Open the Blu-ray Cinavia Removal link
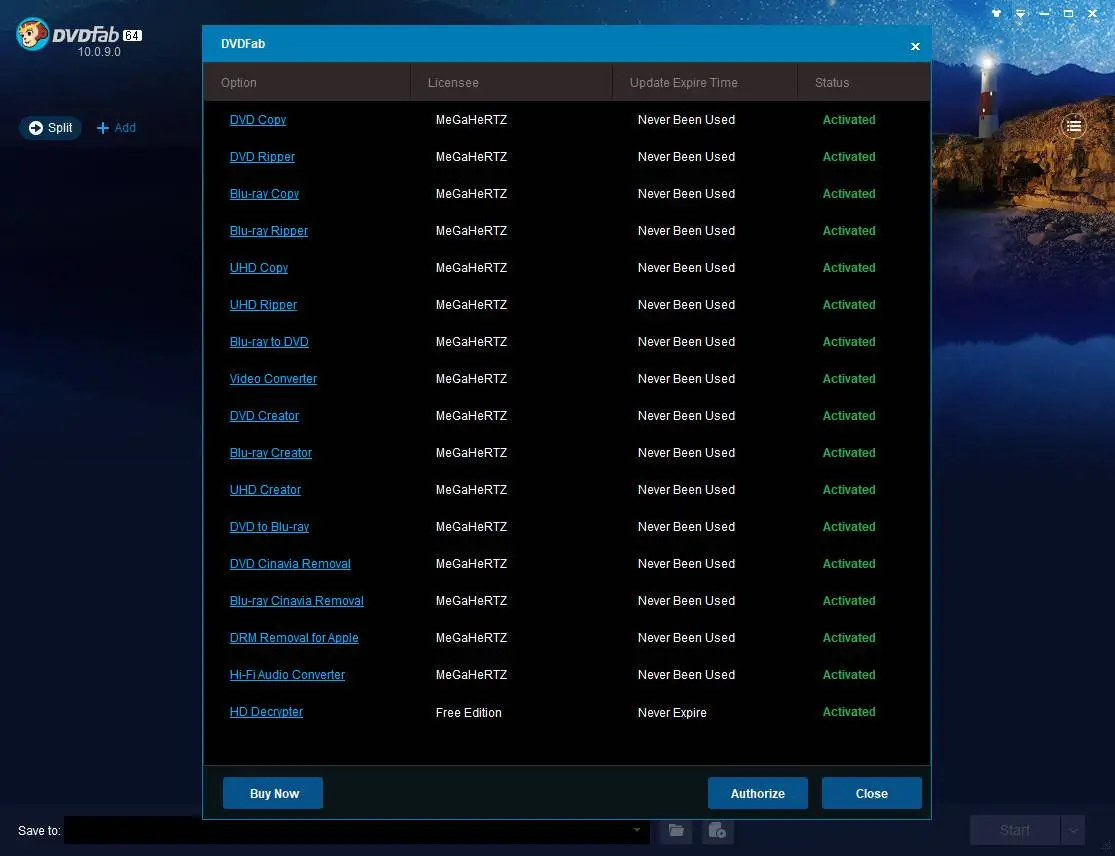This screenshot has width=1115, height=856. (297, 600)
